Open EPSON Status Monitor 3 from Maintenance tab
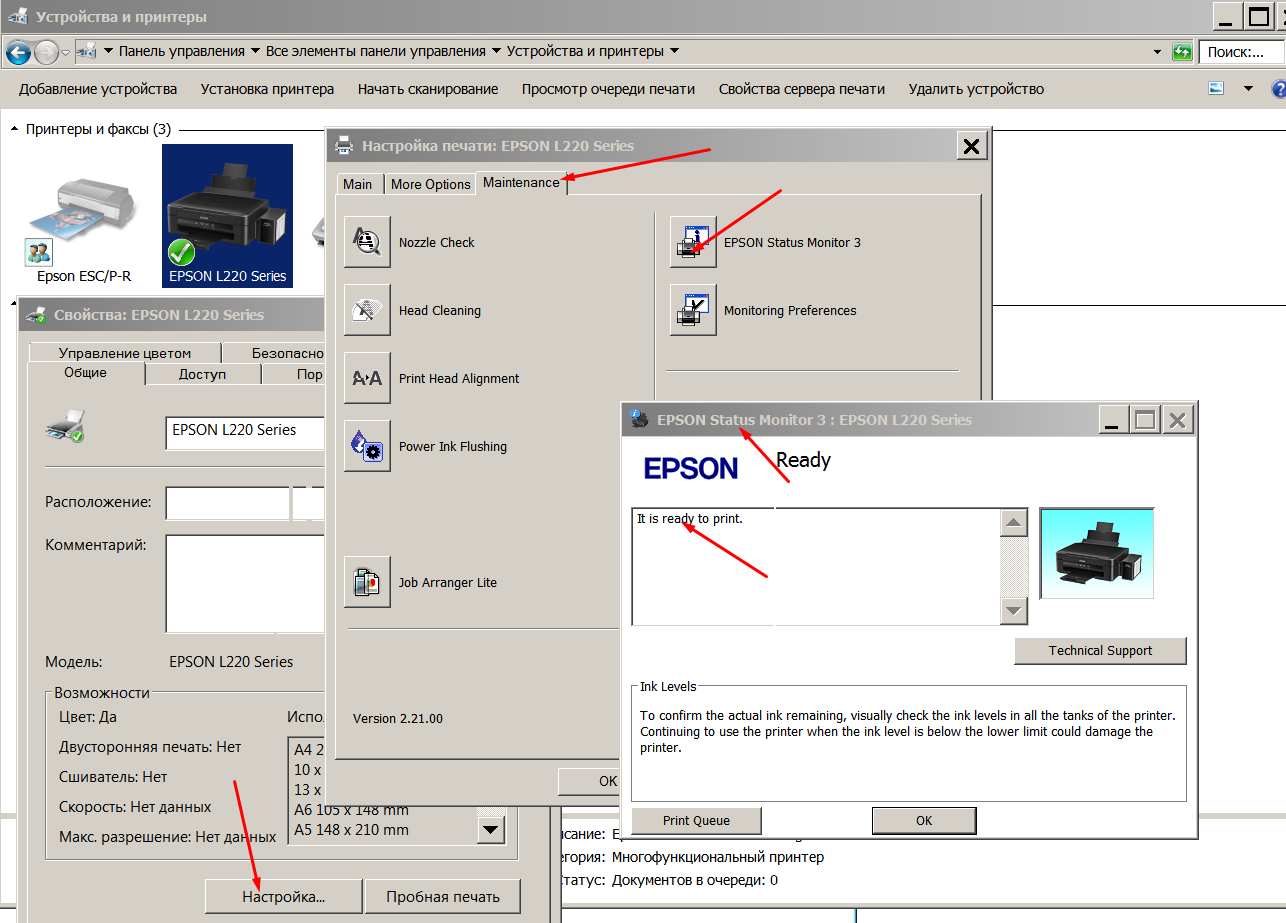This screenshot has height=923, width=1286. coord(693,243)
